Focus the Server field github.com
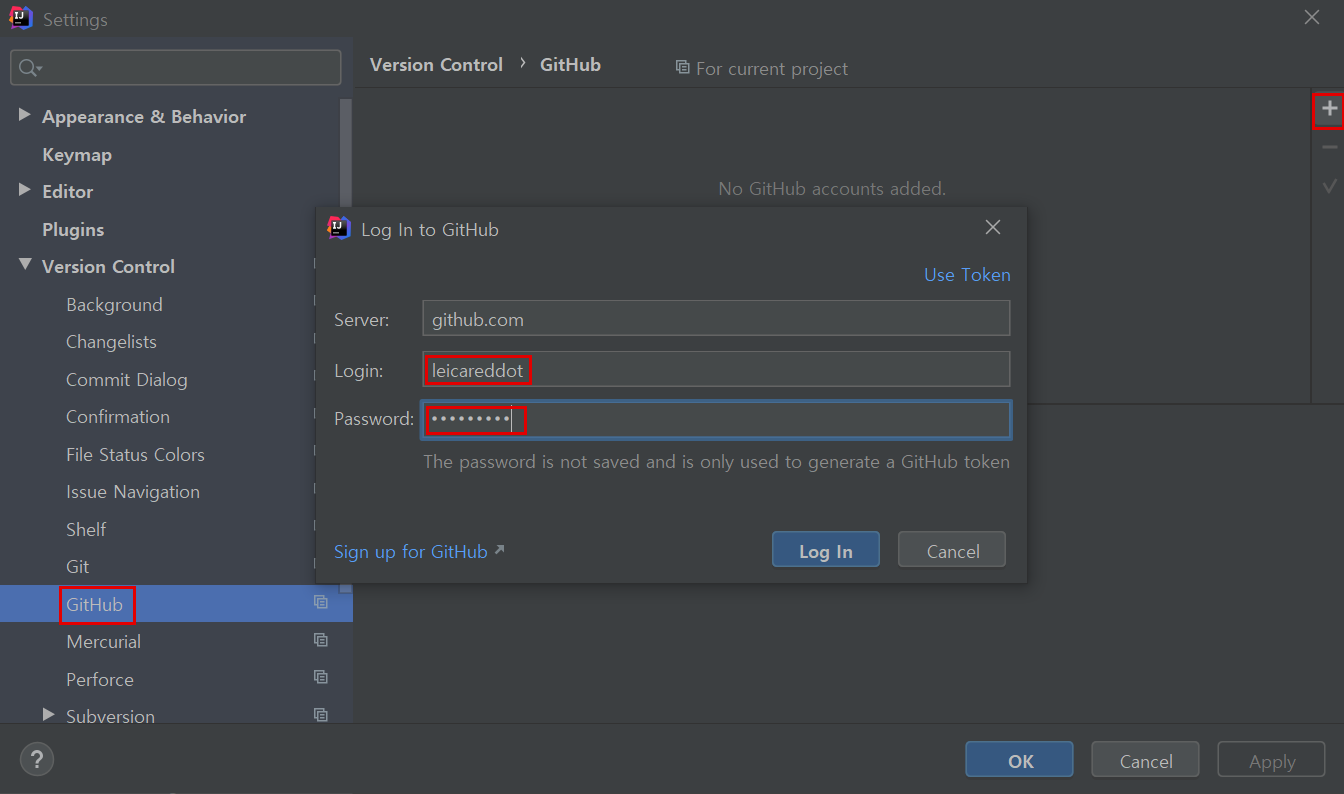 pos(716,320)
